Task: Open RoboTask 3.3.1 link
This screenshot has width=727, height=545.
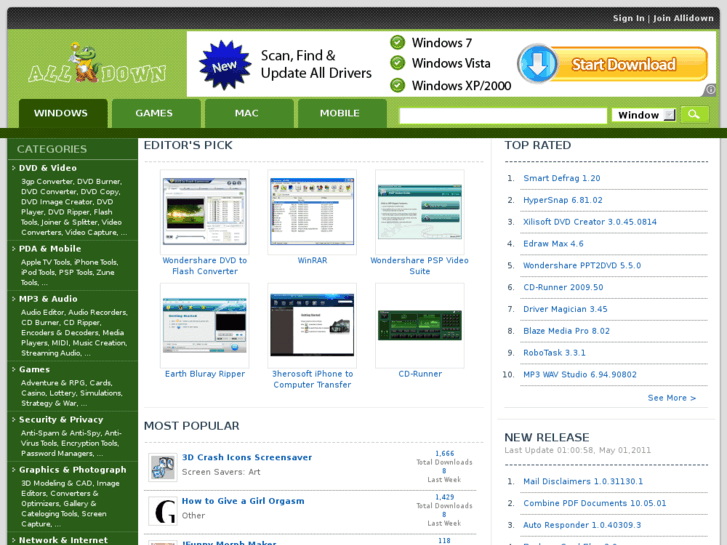Action: pos(555,353)
